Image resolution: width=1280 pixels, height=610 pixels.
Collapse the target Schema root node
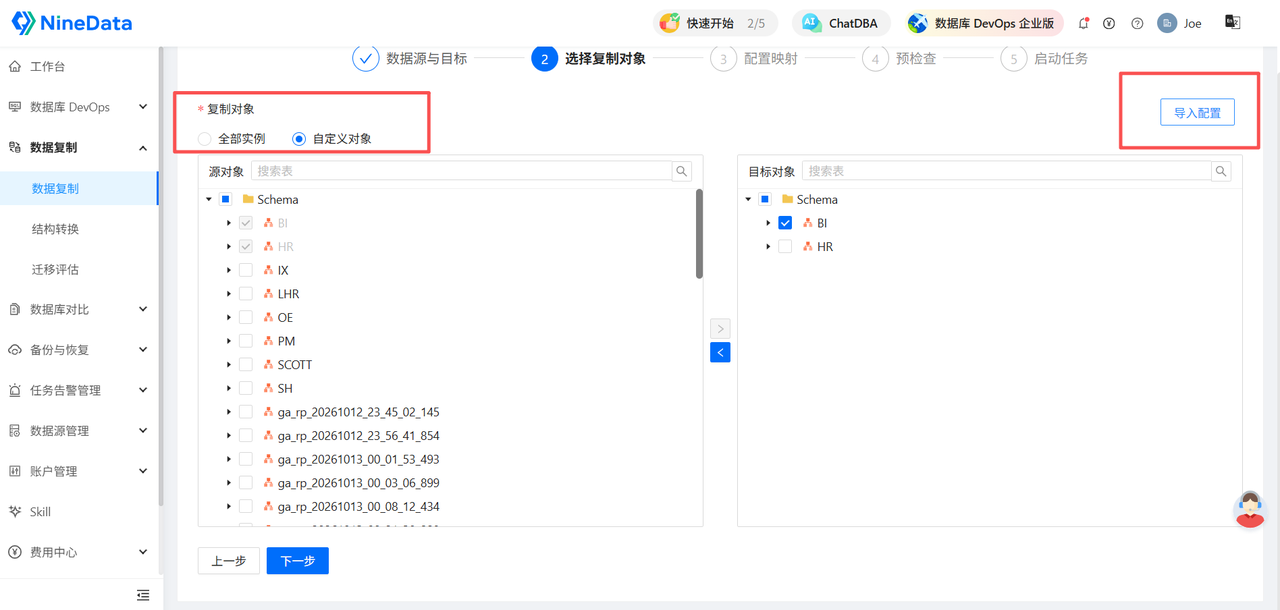point(748,199)
